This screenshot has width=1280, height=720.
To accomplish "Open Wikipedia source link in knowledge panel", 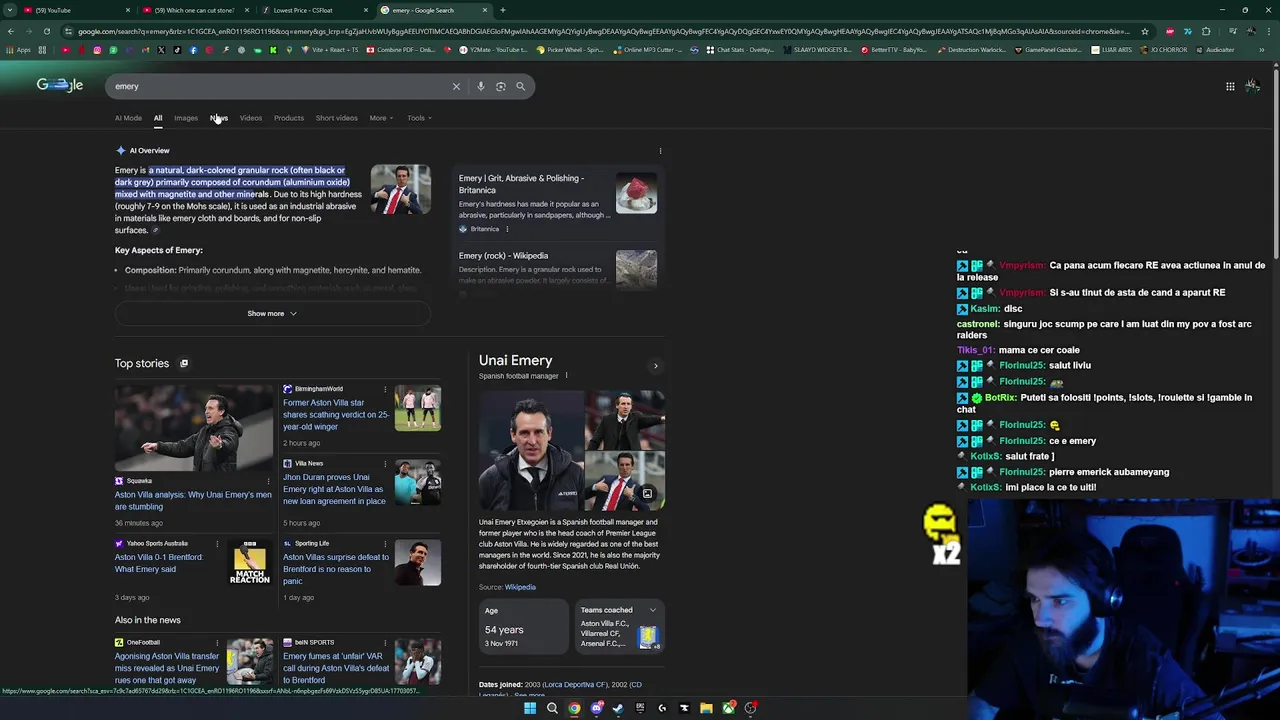I will [520, 587].
